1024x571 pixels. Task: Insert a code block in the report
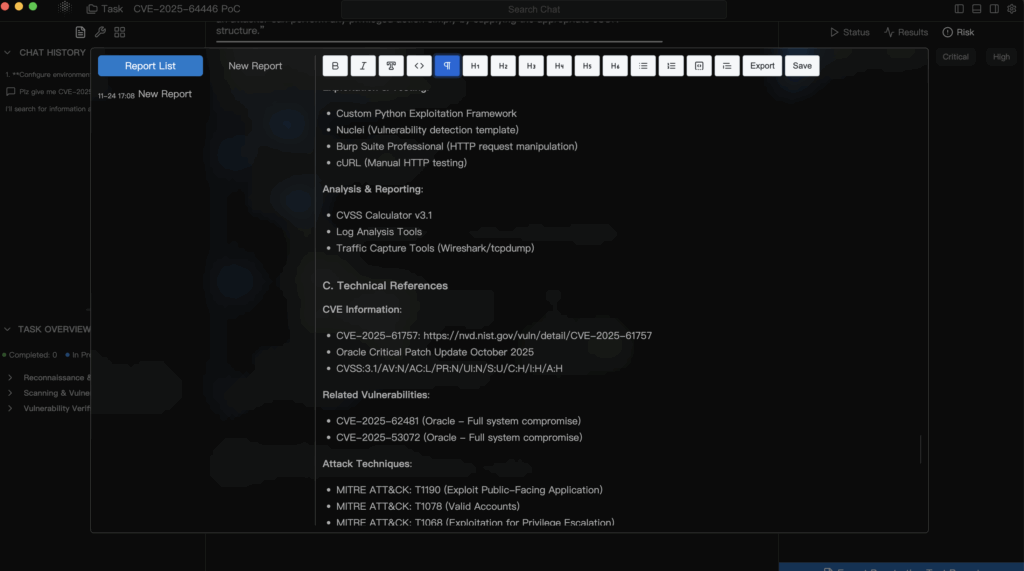coord(699,66)
